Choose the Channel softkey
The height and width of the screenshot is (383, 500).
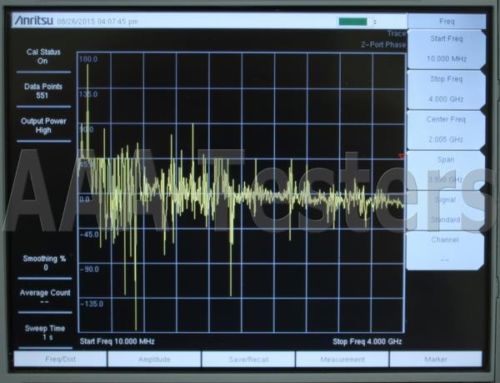[x=445, y=250]
